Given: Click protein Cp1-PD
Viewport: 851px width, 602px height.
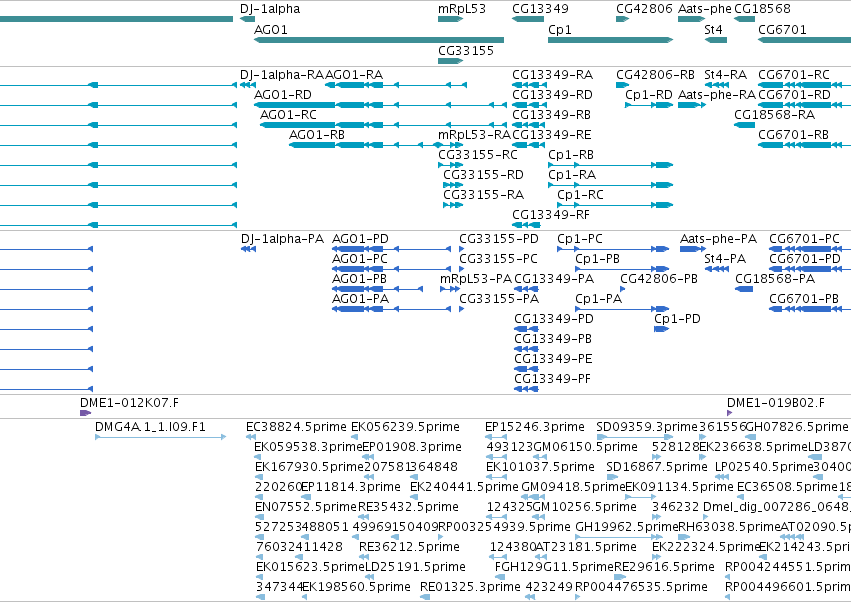Looking at the screenshot, I should click(677, 319).
